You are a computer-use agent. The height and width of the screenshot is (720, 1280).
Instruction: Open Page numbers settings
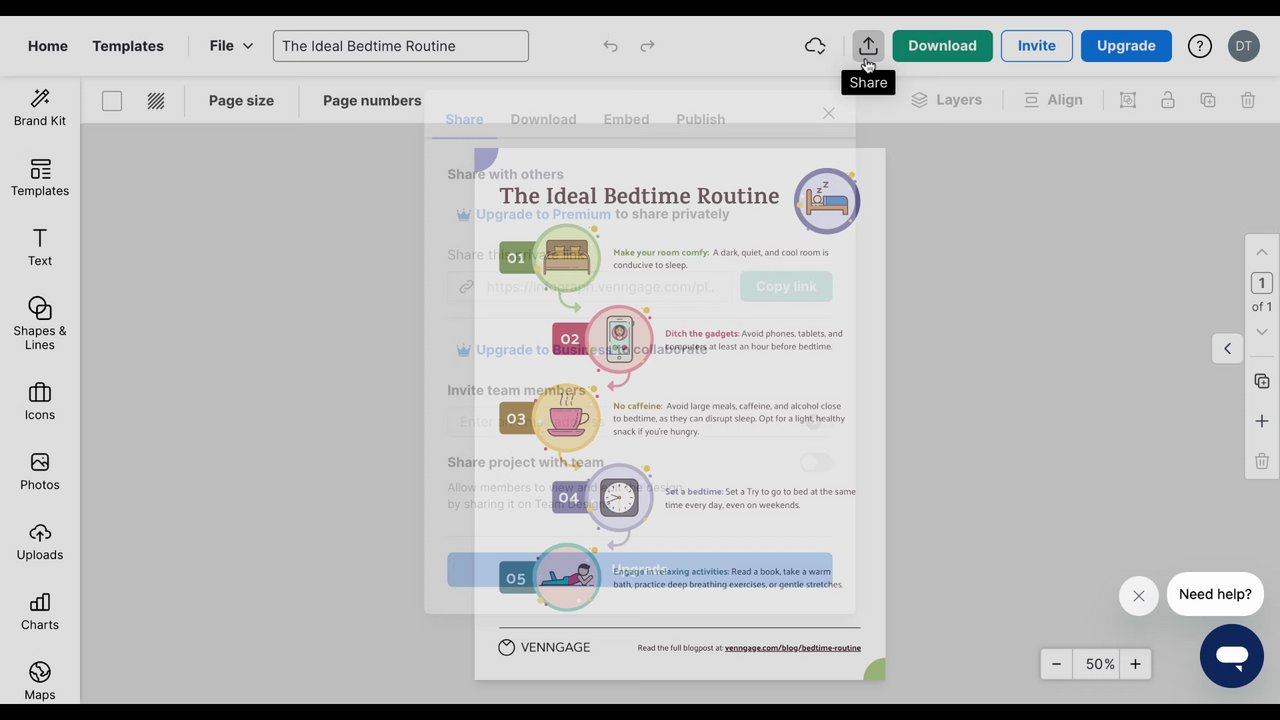tap(372, 100)
